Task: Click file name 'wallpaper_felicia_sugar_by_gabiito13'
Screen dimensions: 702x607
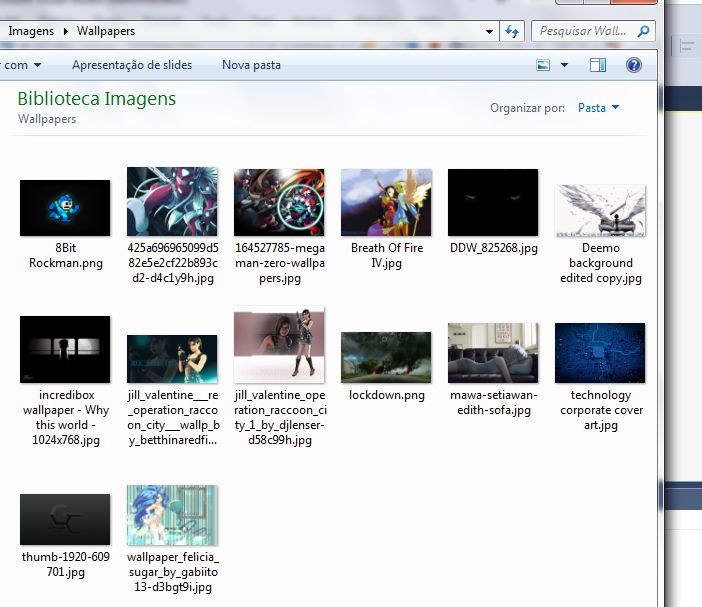Action: click(x=173, y=572)
